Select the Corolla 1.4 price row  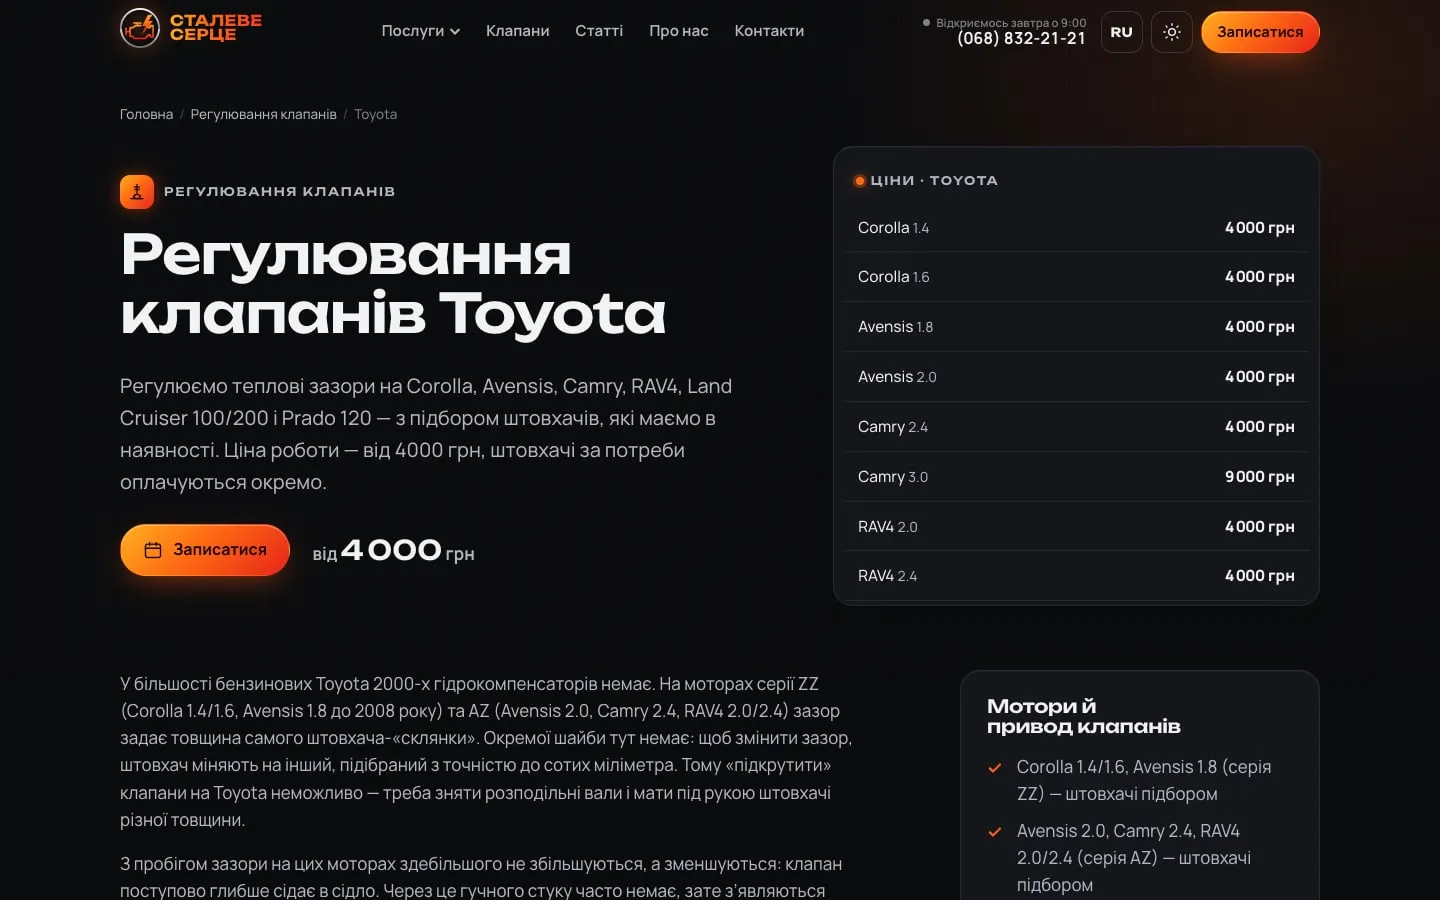click(1076, 228)
